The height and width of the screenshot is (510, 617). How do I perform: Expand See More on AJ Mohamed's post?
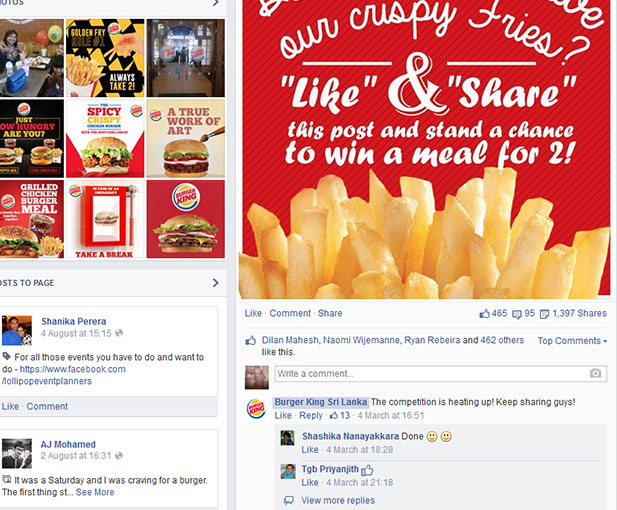(x=95, y=492)
